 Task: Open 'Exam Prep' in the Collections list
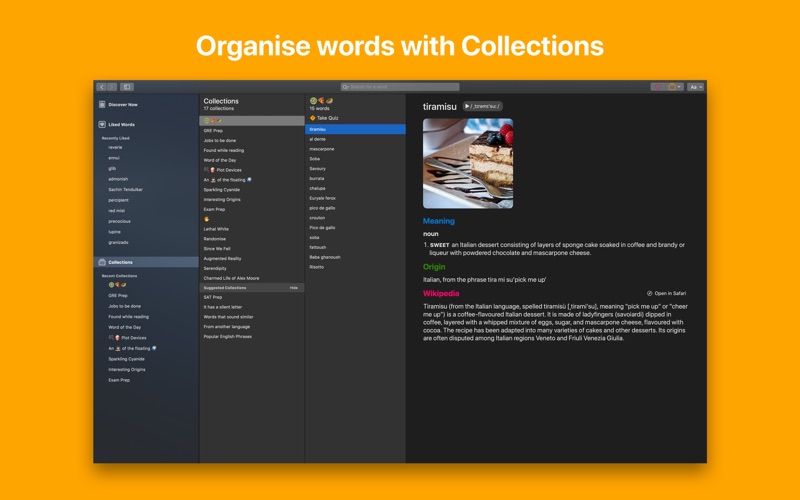click(214, 209)
